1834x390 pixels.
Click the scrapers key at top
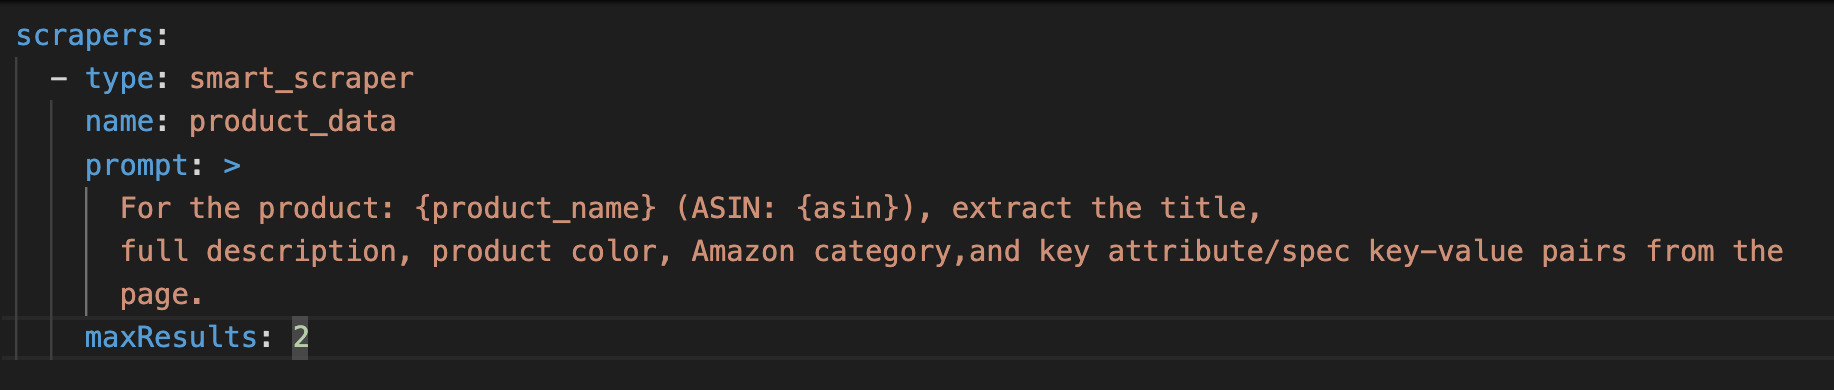point(85,36)
